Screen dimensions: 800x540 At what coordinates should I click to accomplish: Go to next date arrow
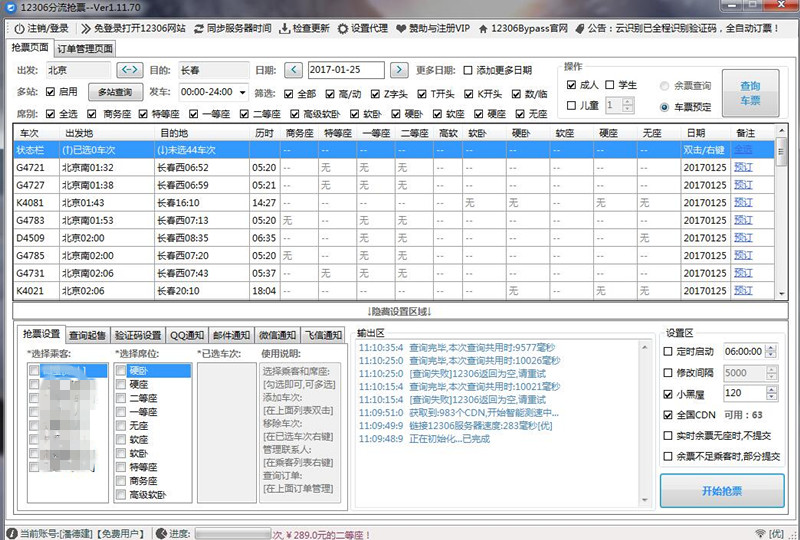(x=399, y=69)
